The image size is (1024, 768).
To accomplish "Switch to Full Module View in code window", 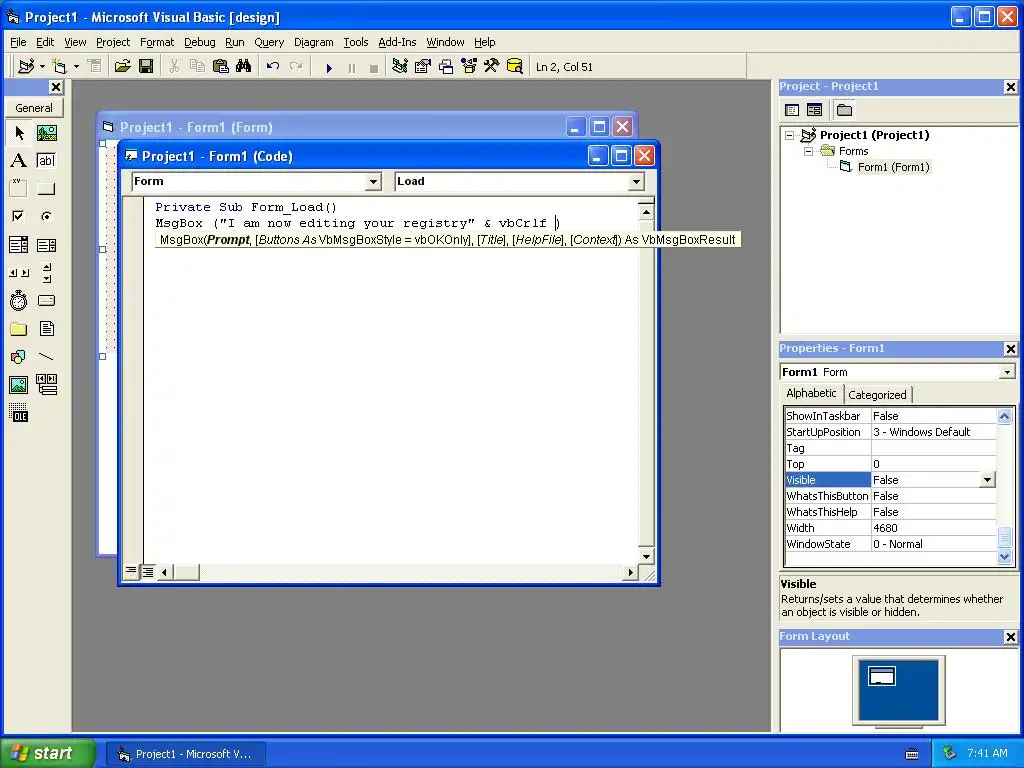I will tap(148, 572).
